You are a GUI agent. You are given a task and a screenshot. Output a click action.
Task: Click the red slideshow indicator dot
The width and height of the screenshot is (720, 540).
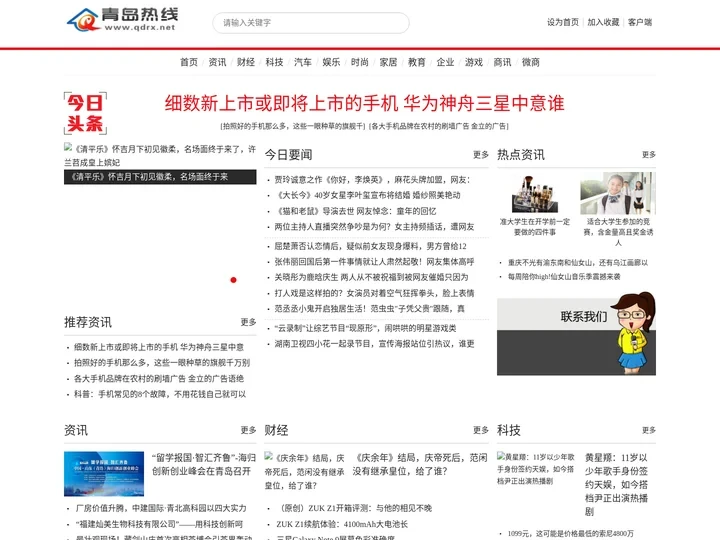click(233, 280)
